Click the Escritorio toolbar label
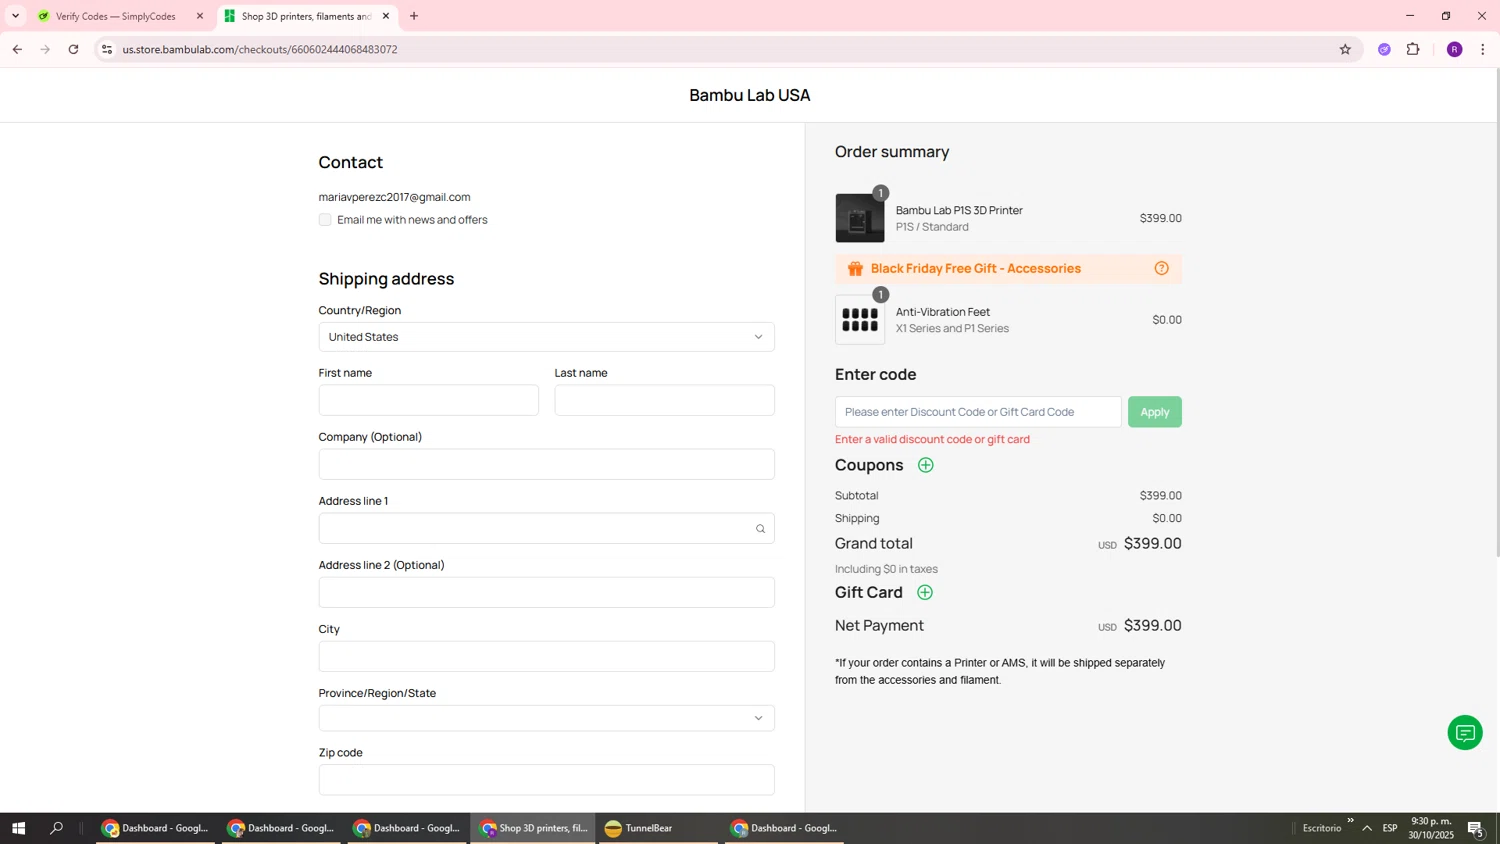The width and height of the screenshot is (1500, 844). (x=1322, y=828)
